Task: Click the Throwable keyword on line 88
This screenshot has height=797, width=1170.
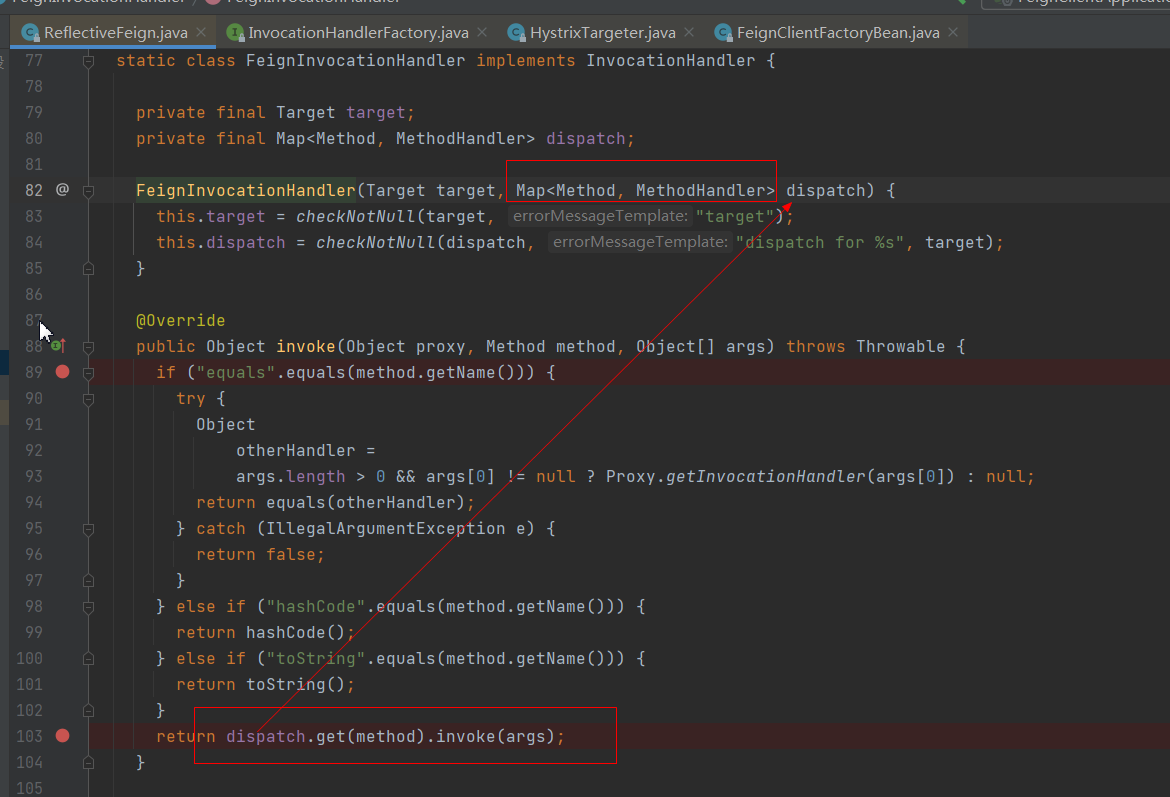Action: click(x=901, y=347)
